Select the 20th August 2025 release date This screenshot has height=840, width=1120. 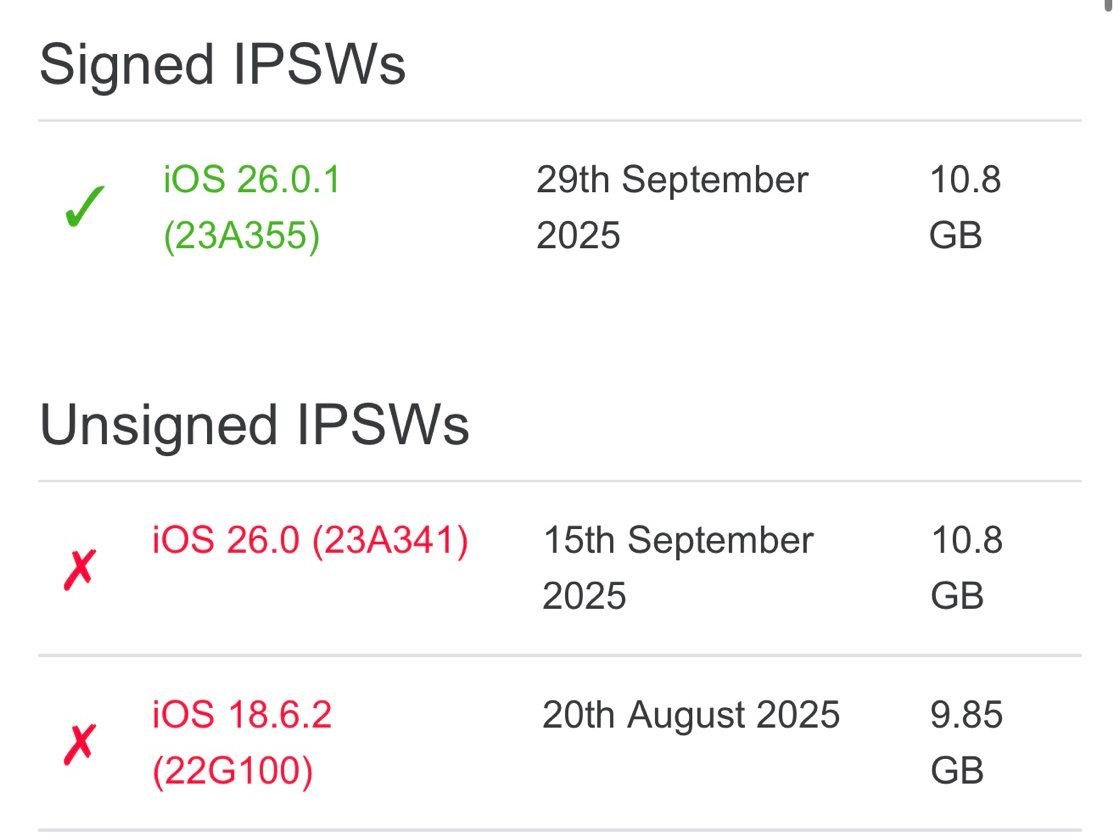pos(691,715)
